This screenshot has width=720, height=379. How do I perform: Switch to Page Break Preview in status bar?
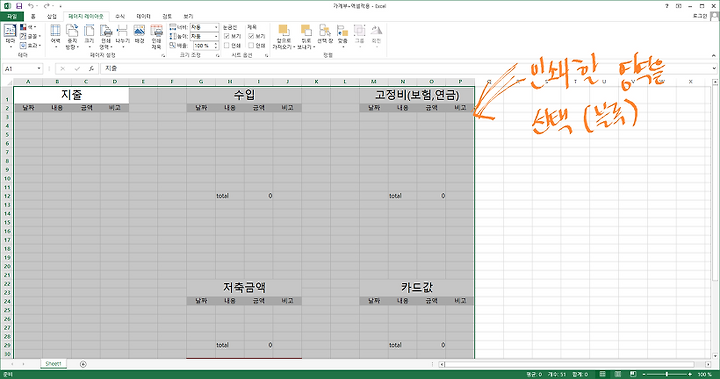click(633, 374)
